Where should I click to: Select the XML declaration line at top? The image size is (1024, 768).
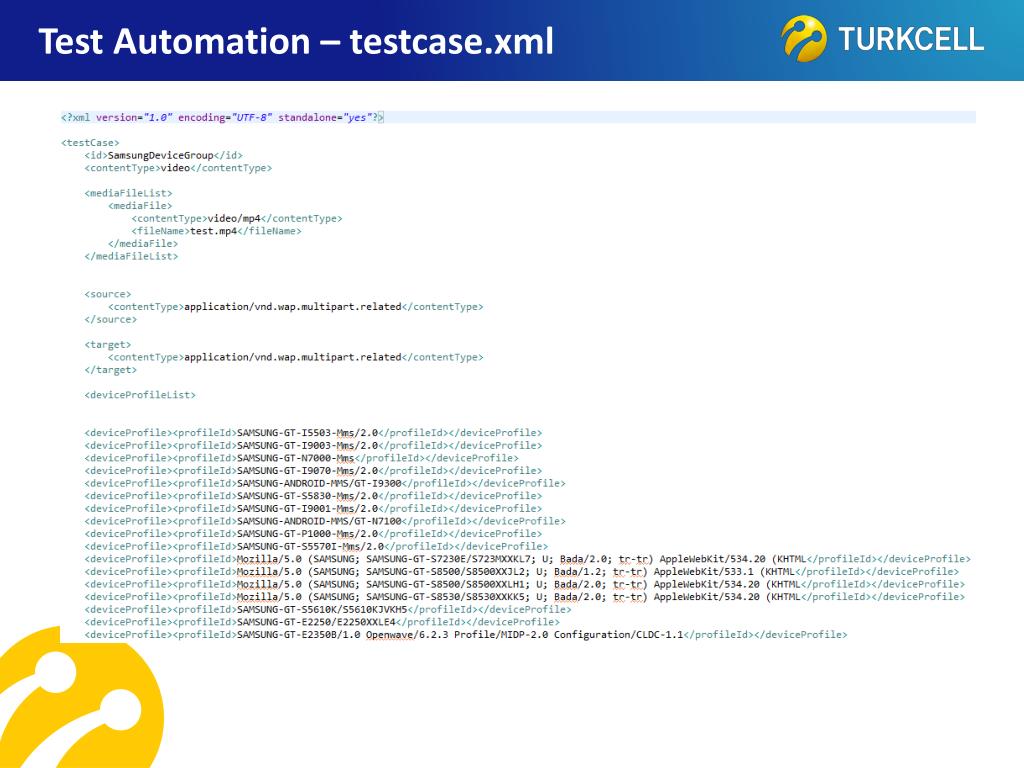[x=222, y=118]
